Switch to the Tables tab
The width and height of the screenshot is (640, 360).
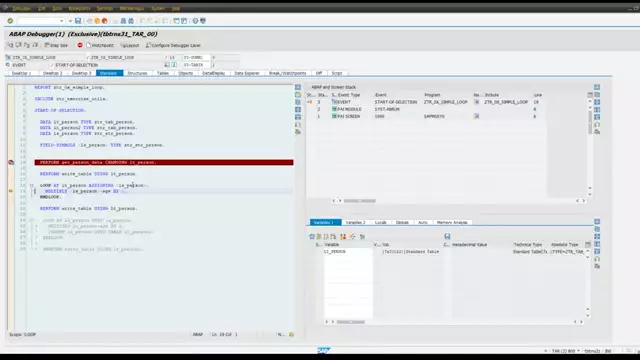click(163, 73)
